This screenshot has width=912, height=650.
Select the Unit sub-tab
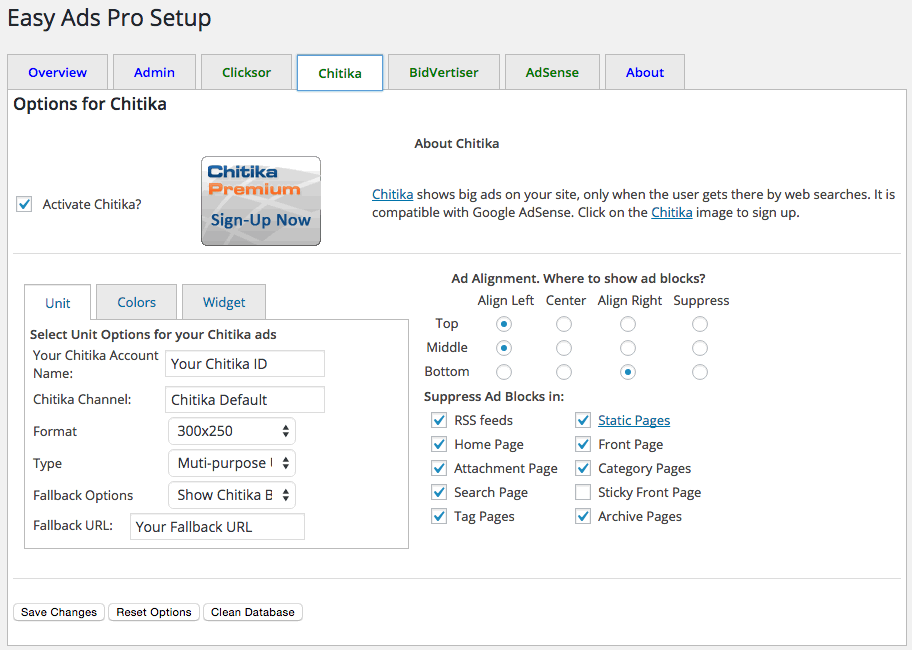pyautogui.click(x=58, y=302)
